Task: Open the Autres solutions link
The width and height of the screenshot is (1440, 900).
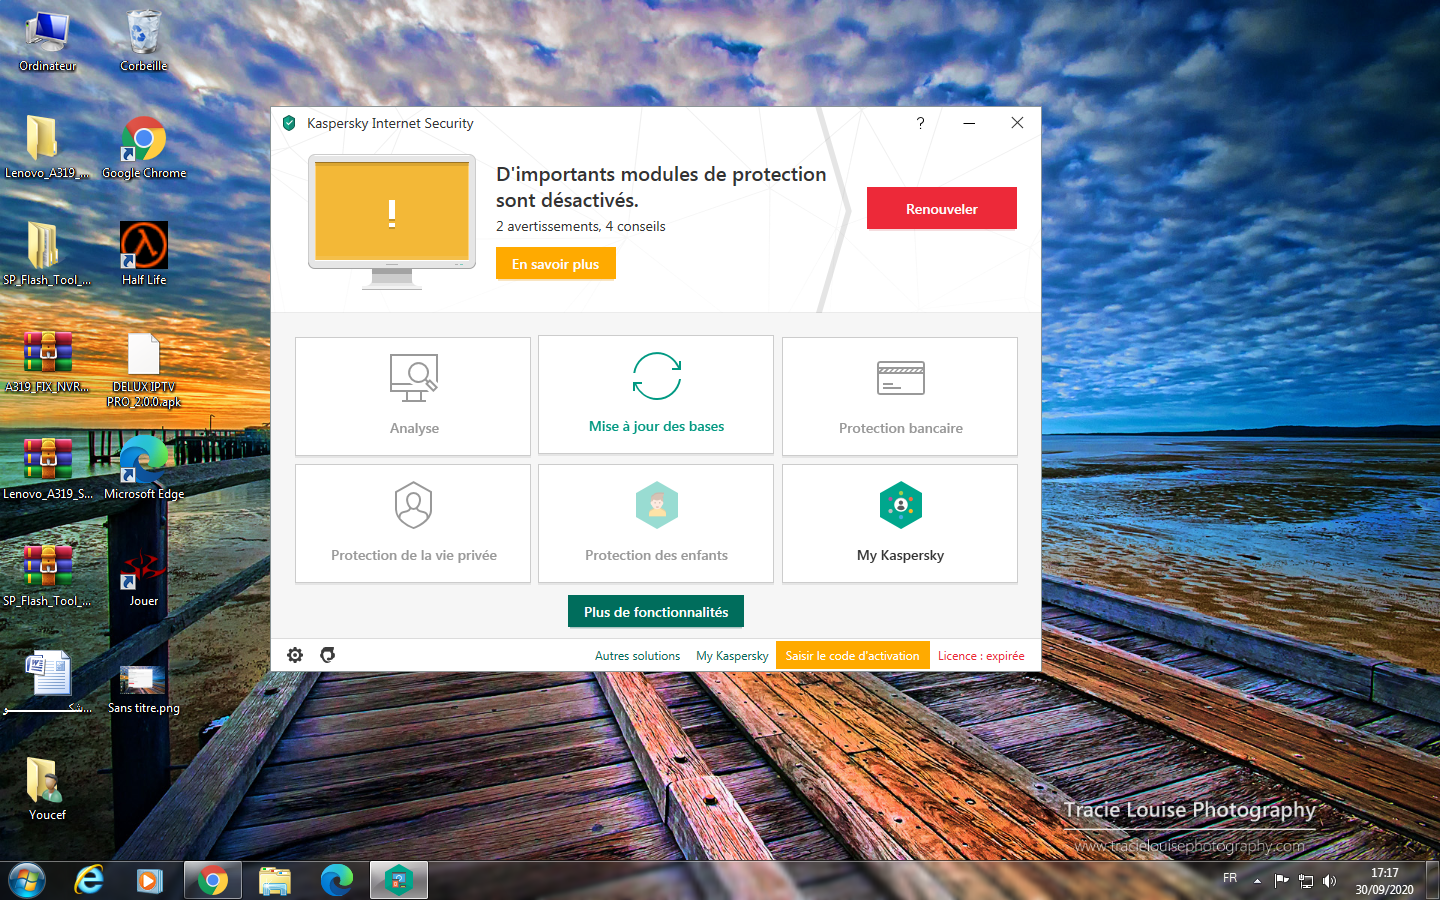Action: 637,656
